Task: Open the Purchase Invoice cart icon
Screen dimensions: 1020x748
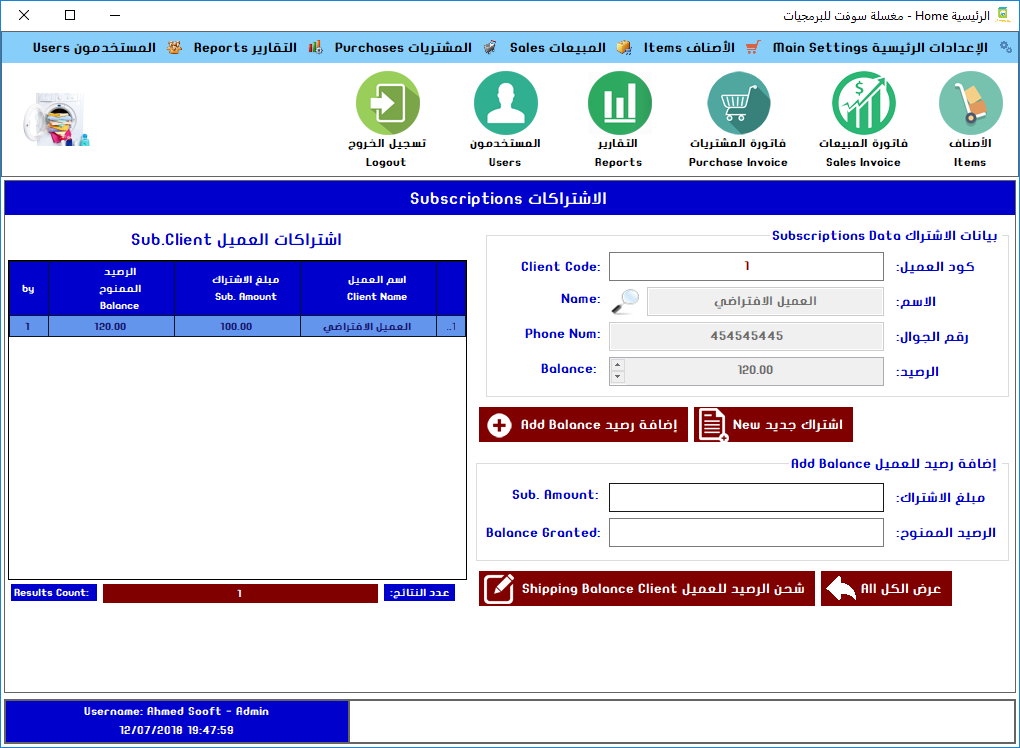Action: [738, 105]
